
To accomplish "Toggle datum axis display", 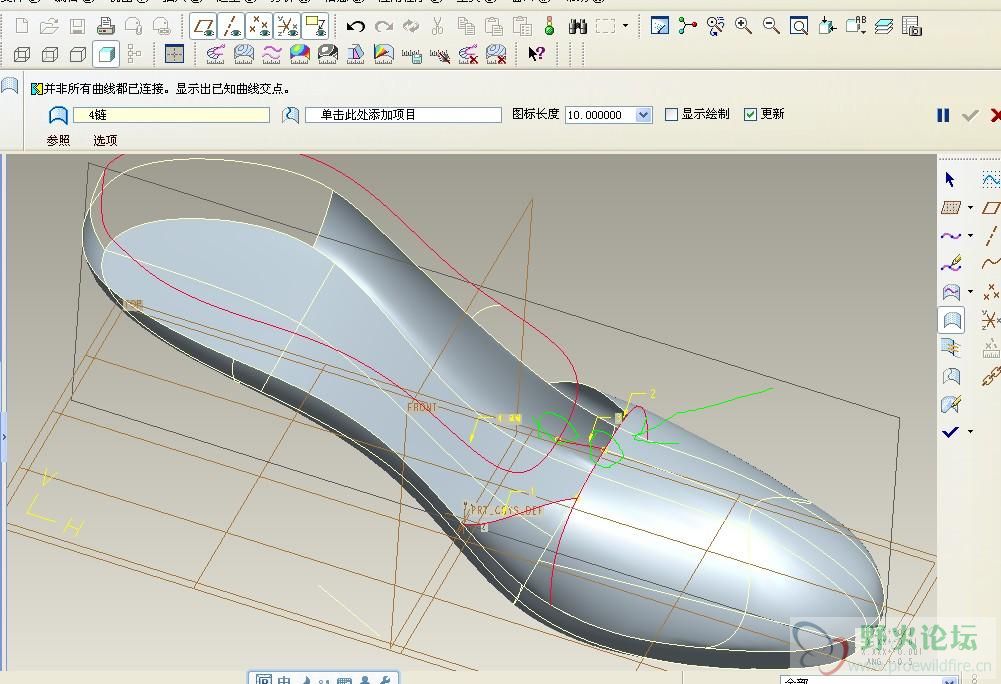I will tap(231, 26).
